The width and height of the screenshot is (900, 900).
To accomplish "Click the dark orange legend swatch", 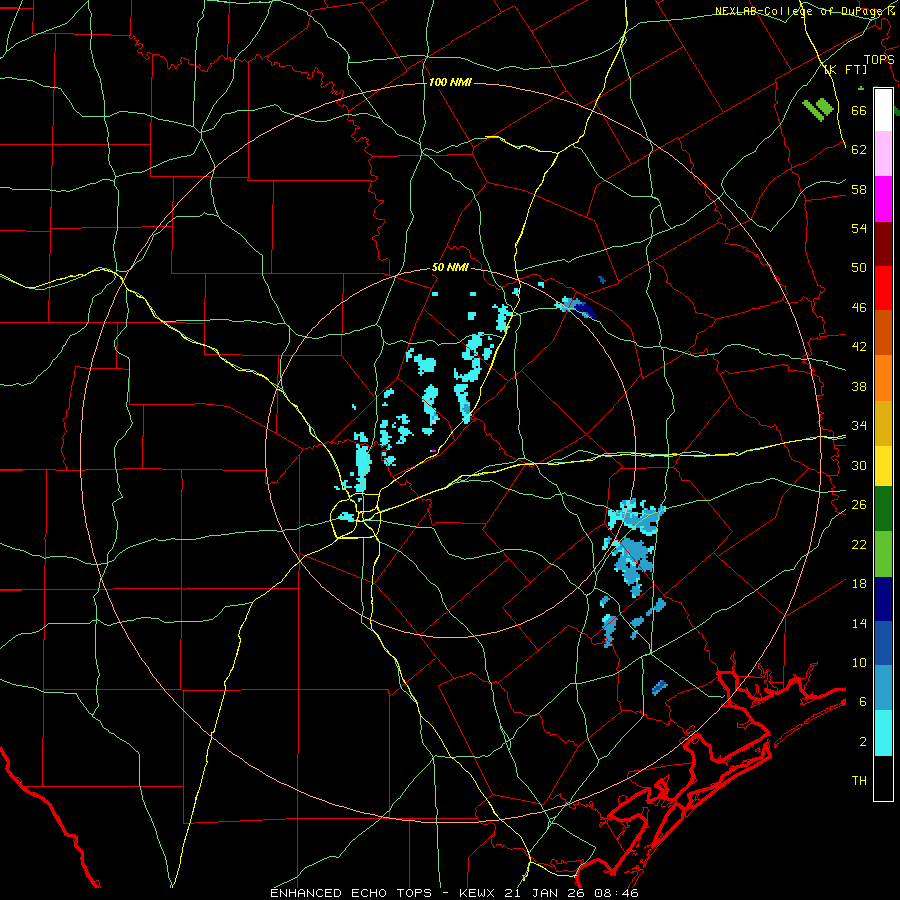I will 883,332.
